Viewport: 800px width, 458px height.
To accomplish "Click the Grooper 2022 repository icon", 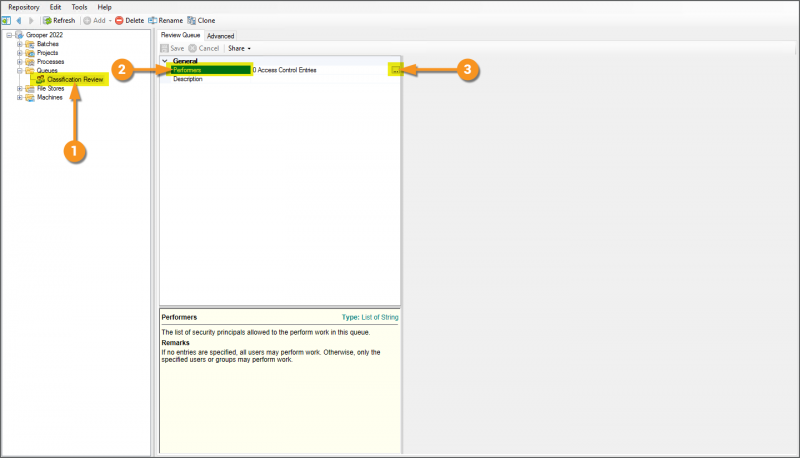I will click(x=19, y=35).
